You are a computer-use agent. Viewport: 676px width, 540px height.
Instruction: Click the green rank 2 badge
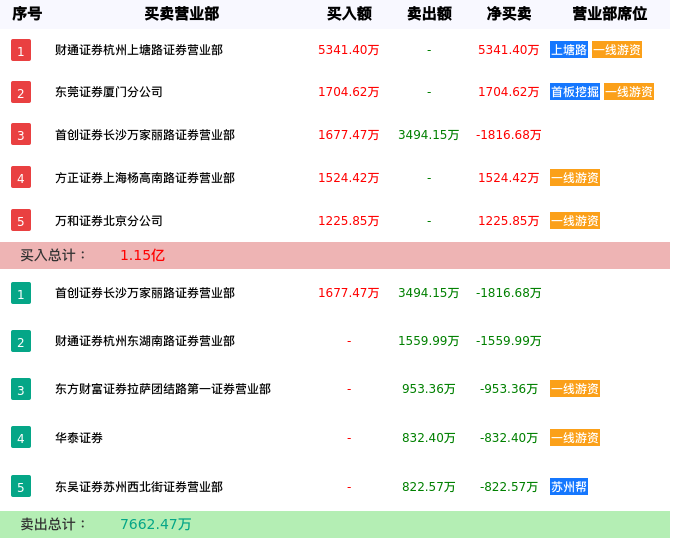21,341
